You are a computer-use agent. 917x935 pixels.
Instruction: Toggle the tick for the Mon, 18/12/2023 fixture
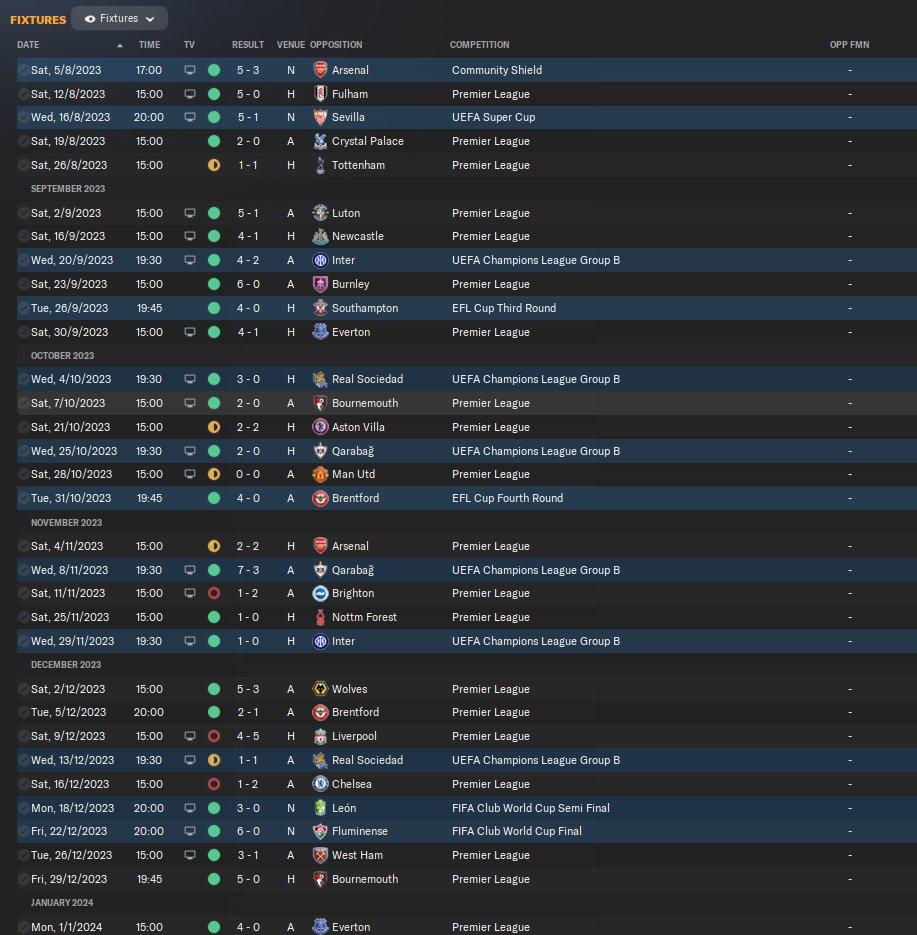point(23,808)
